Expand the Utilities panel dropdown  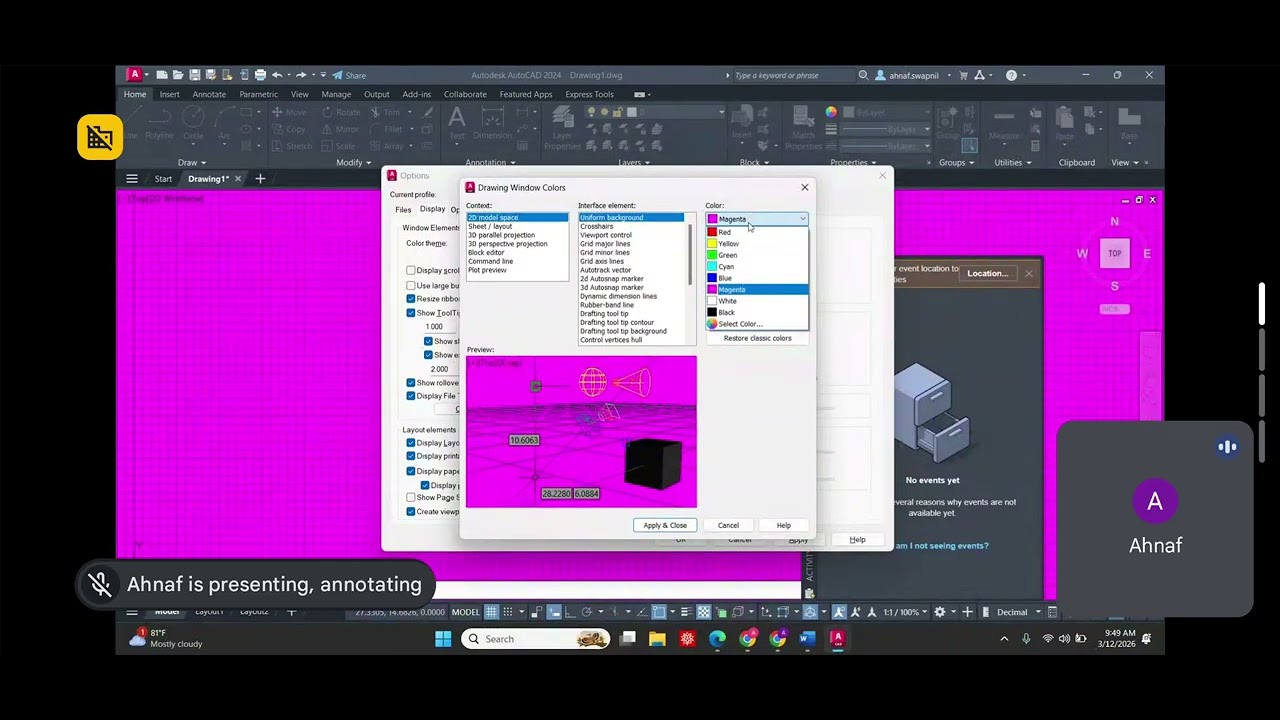(1012, 163)
